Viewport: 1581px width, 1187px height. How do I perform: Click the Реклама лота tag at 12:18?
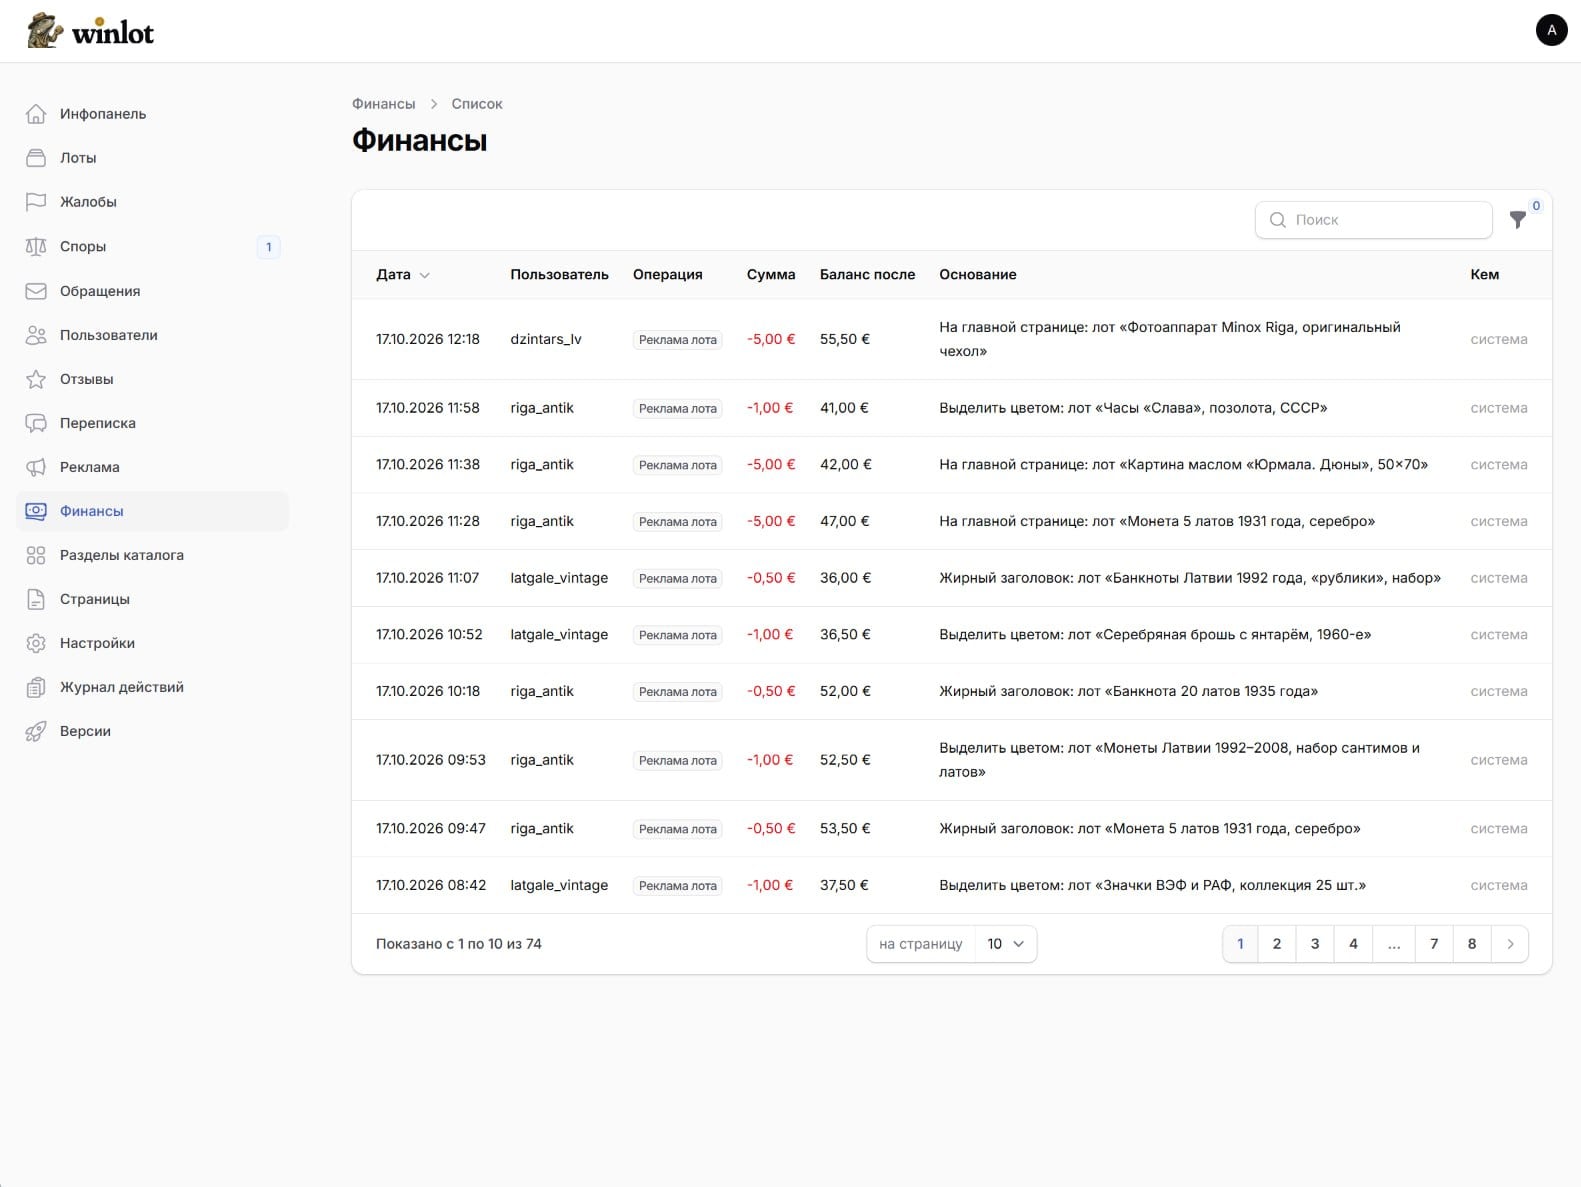click(x=678, y=340)
